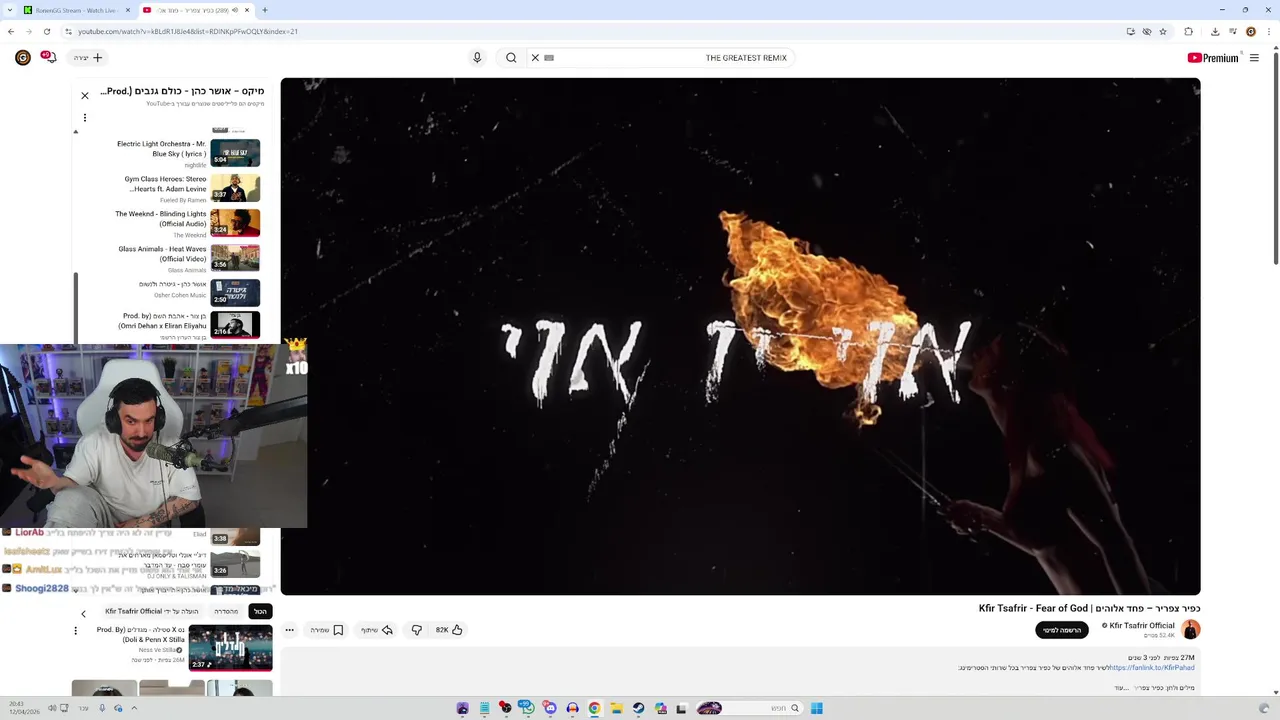Go to YouTube Premium home logo
The height and width of the screenshot is (720, 1280).
1213,58
